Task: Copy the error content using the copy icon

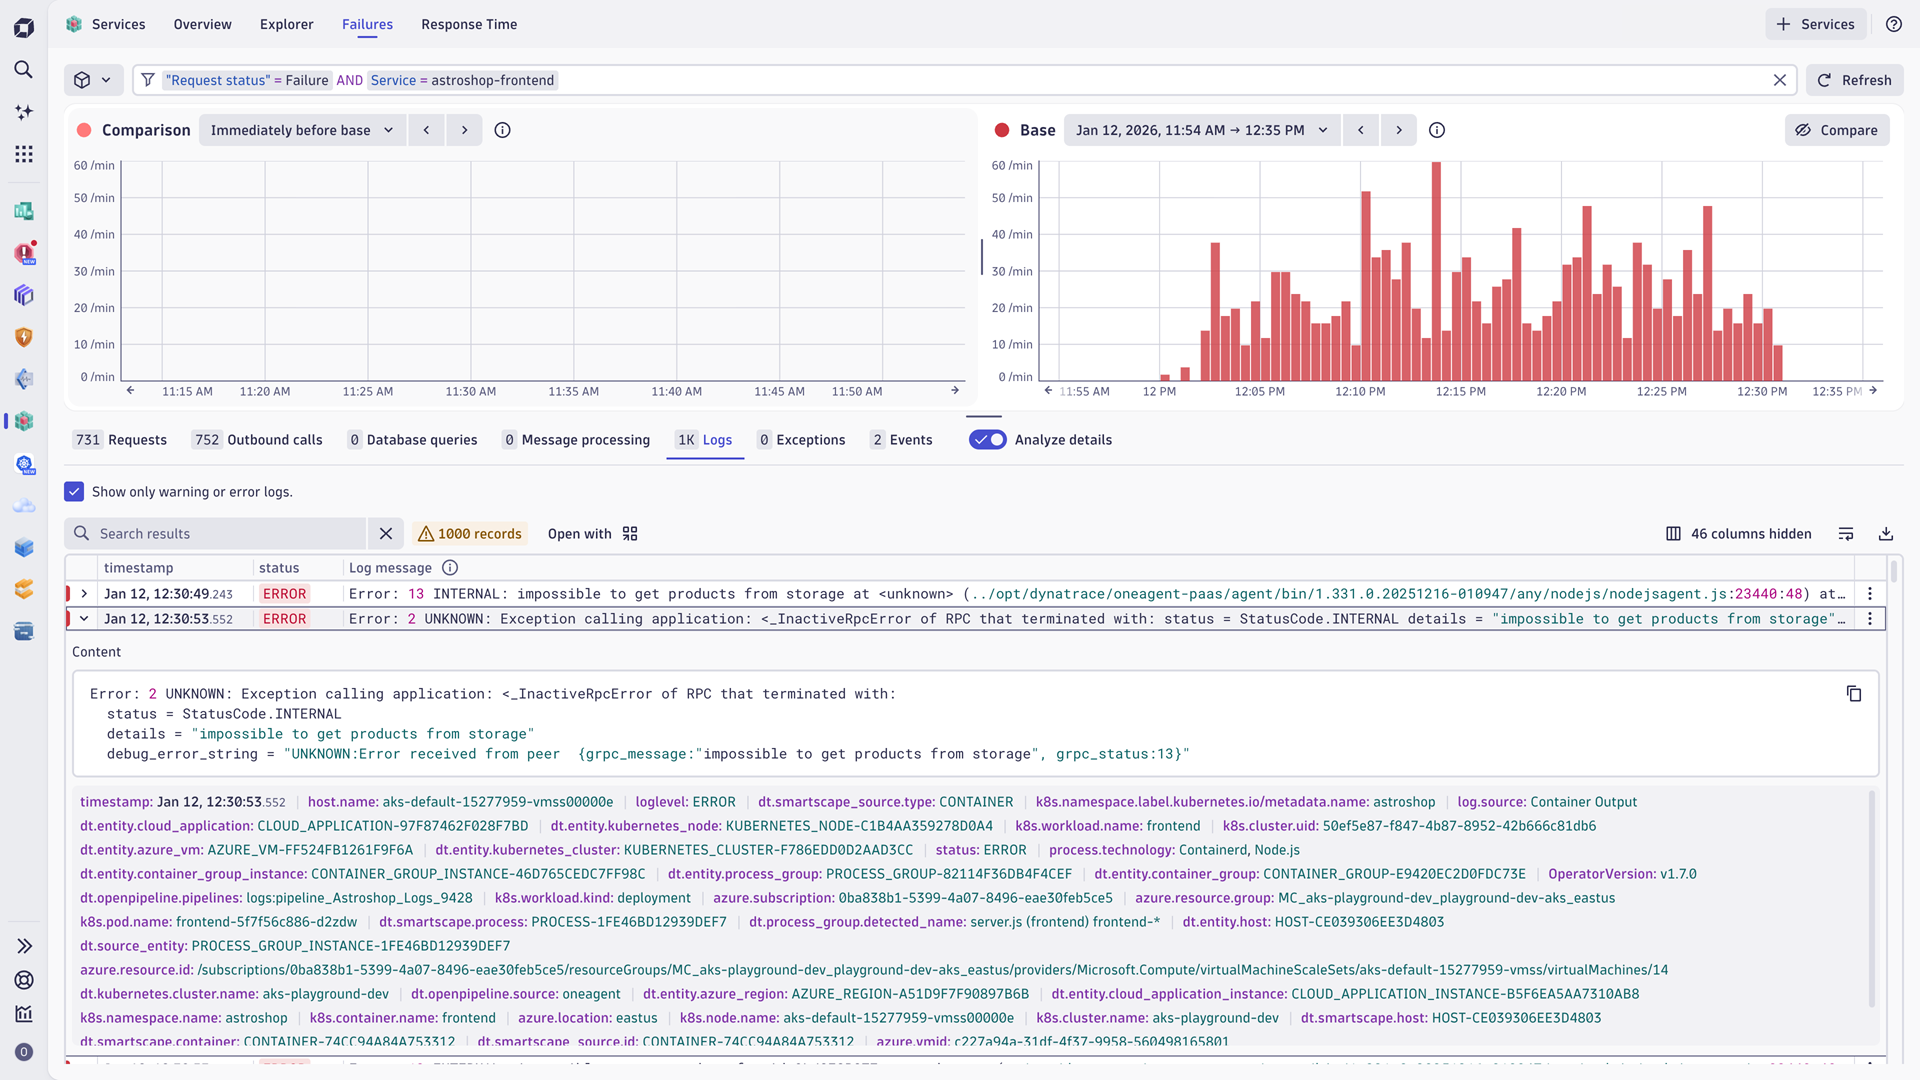Action: click(x=1855, y=694)
